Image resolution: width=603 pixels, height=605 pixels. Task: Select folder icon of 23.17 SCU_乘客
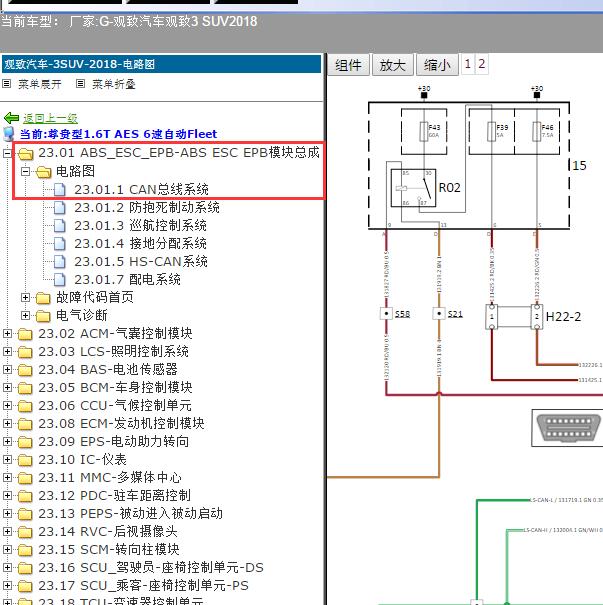(25, 586)
